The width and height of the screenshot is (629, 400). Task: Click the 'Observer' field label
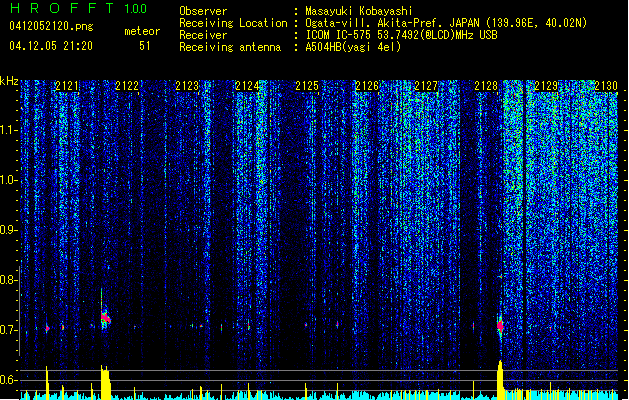[203, 11]
